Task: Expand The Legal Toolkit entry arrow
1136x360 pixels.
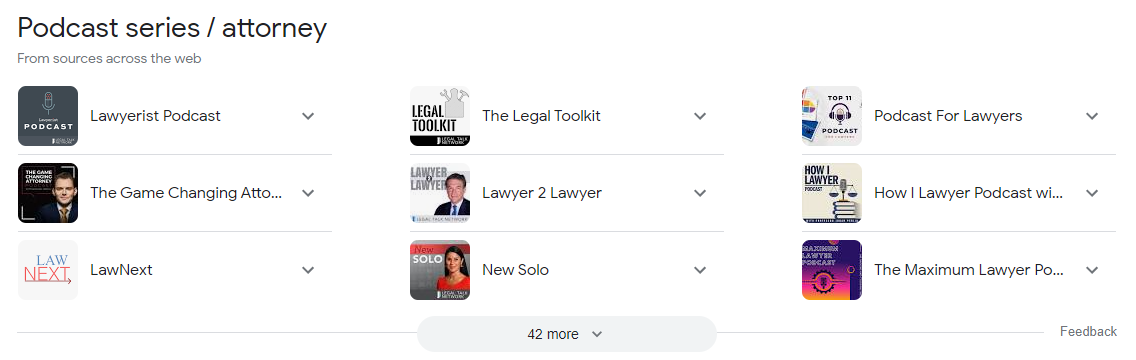Action: pos(700,116)
